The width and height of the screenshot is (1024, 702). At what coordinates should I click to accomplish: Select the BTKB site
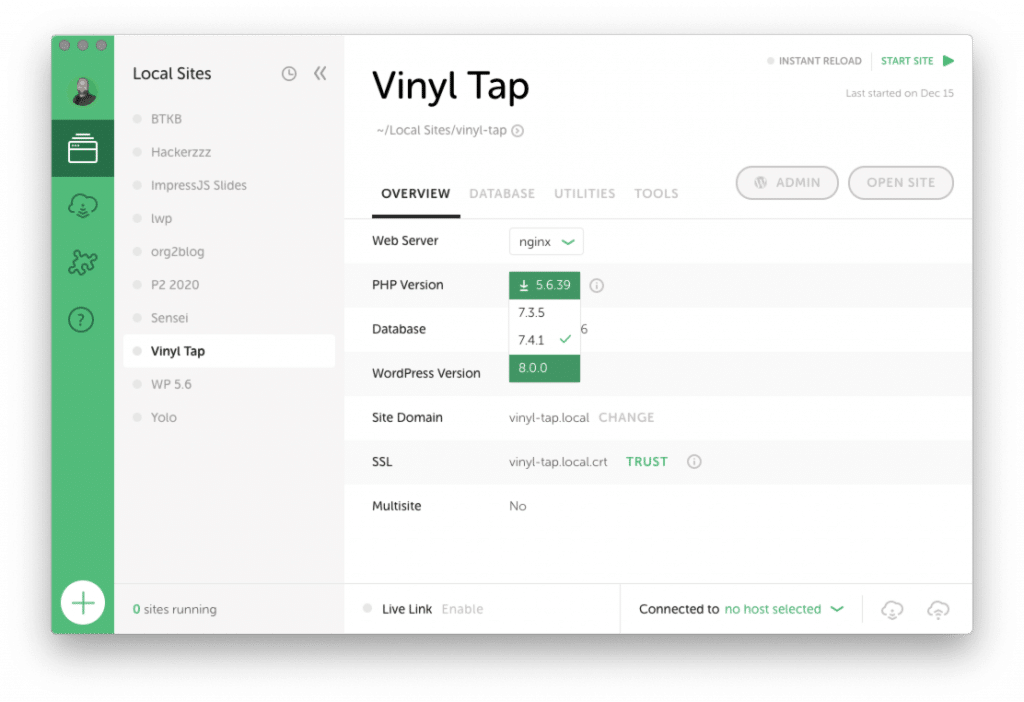229,119
